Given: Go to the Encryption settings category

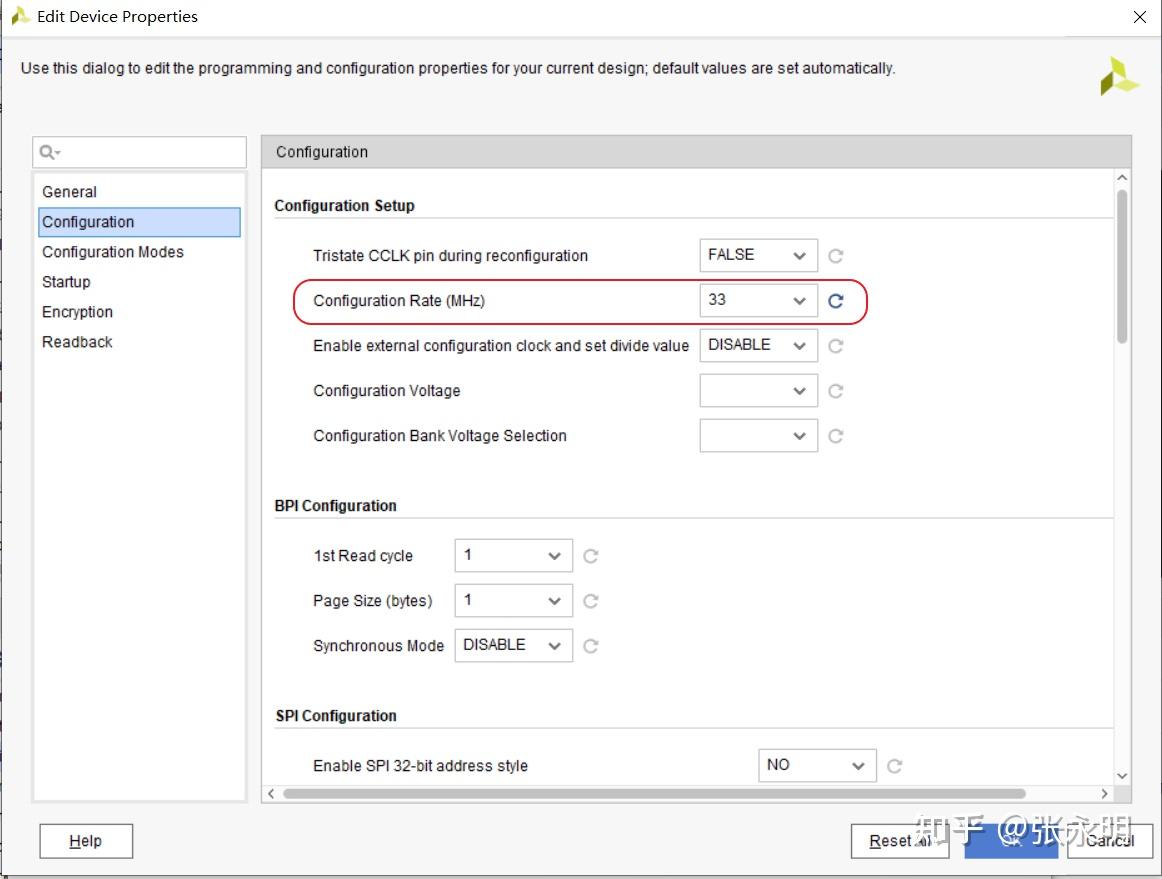Looking at the screenshot, I should [x=78, y=312].
